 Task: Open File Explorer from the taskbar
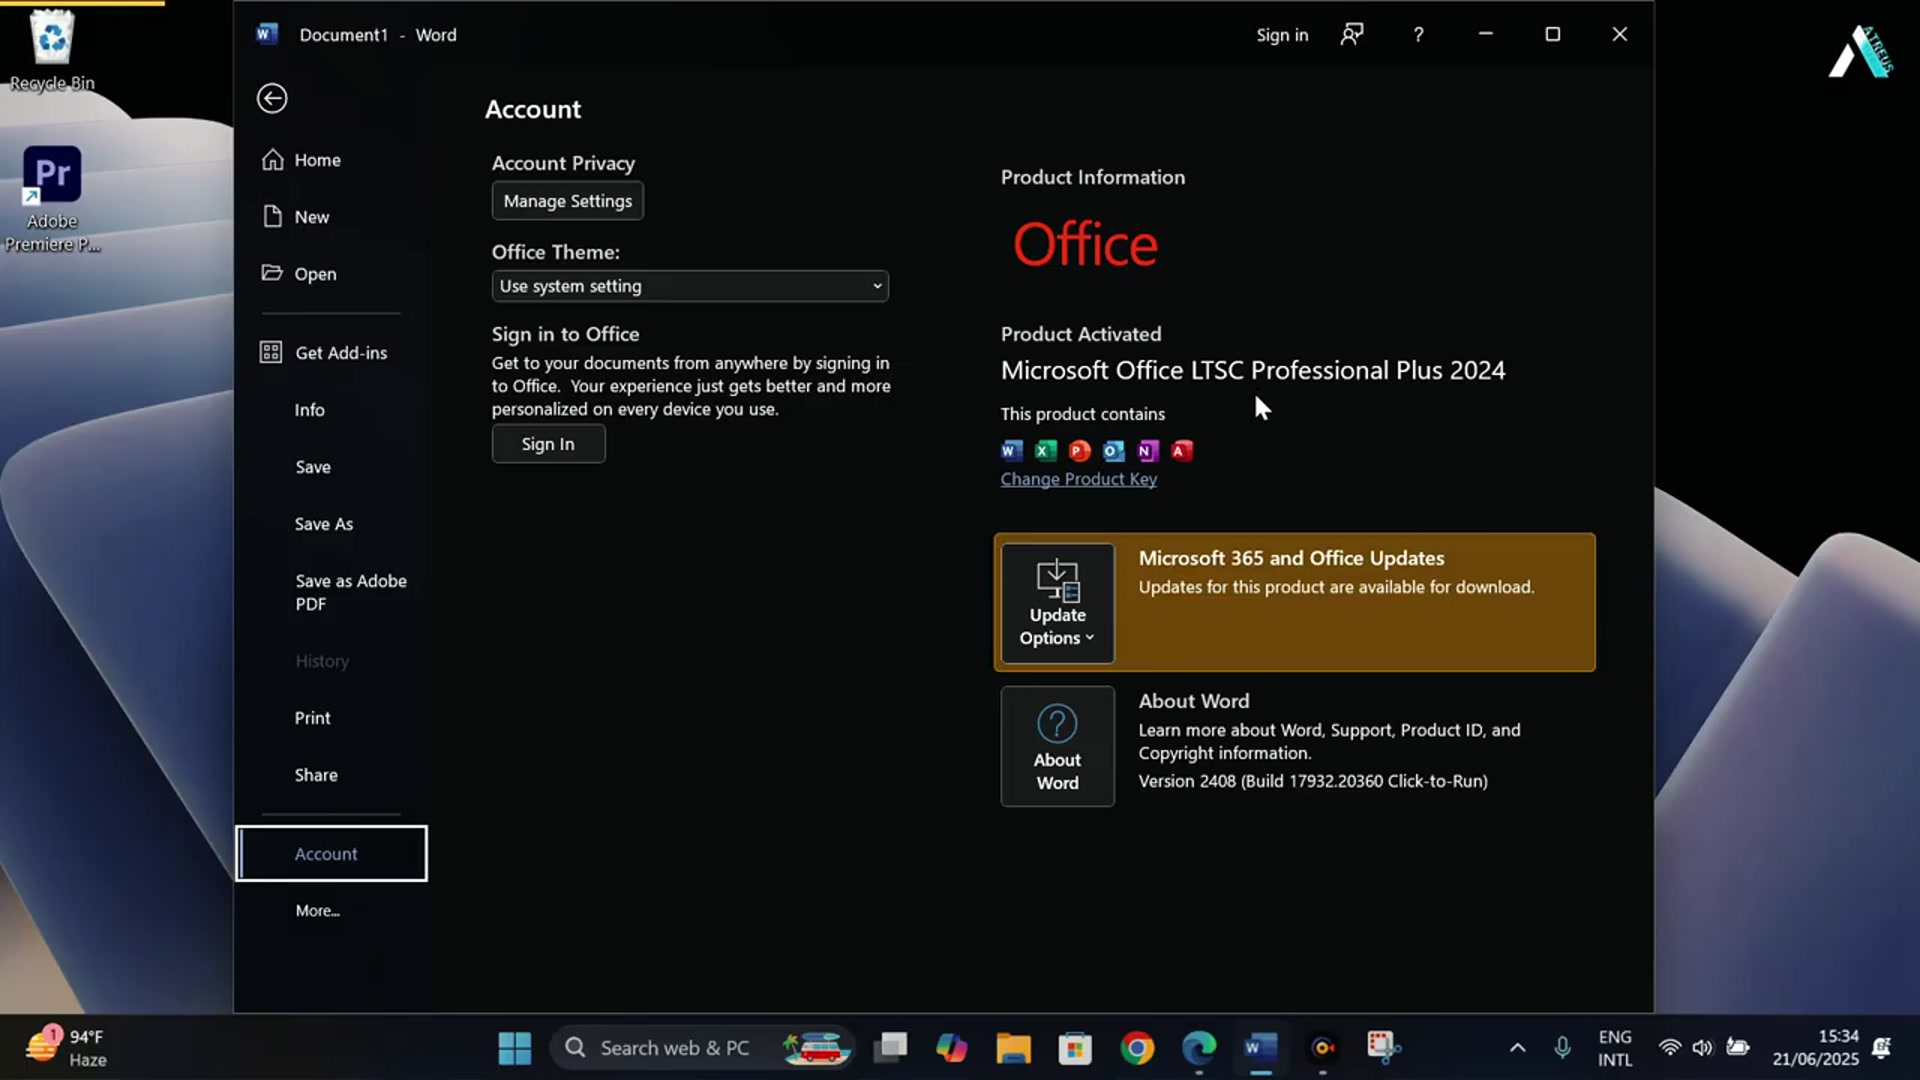[x=1013, y=1048]
